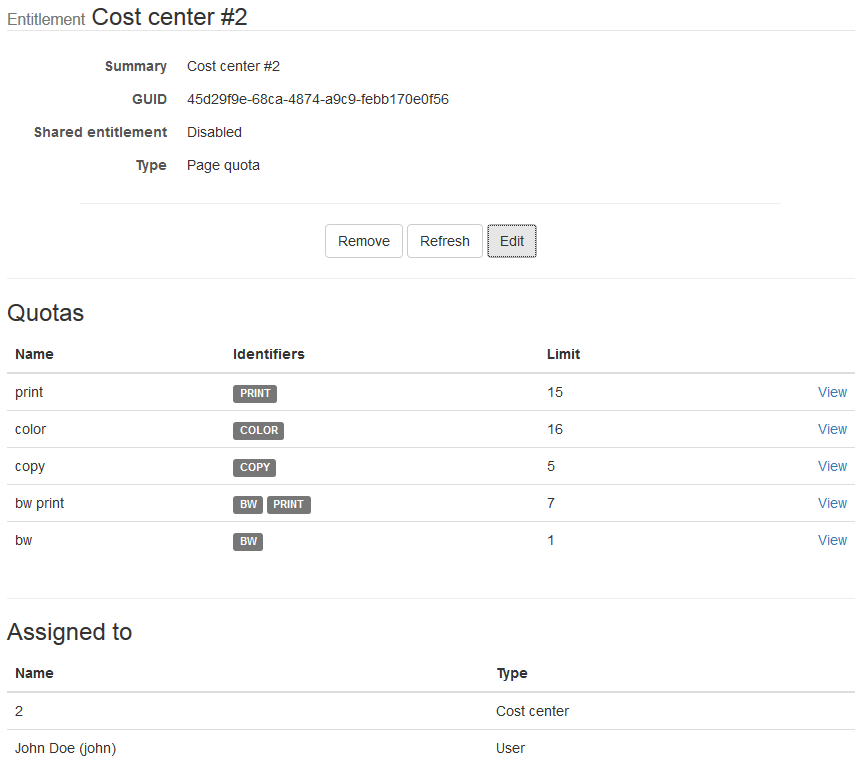Image resolution: width=865 pixels, height=766 pixels.
Task: Click the PRINT badge in the print row
Action: 255,393
